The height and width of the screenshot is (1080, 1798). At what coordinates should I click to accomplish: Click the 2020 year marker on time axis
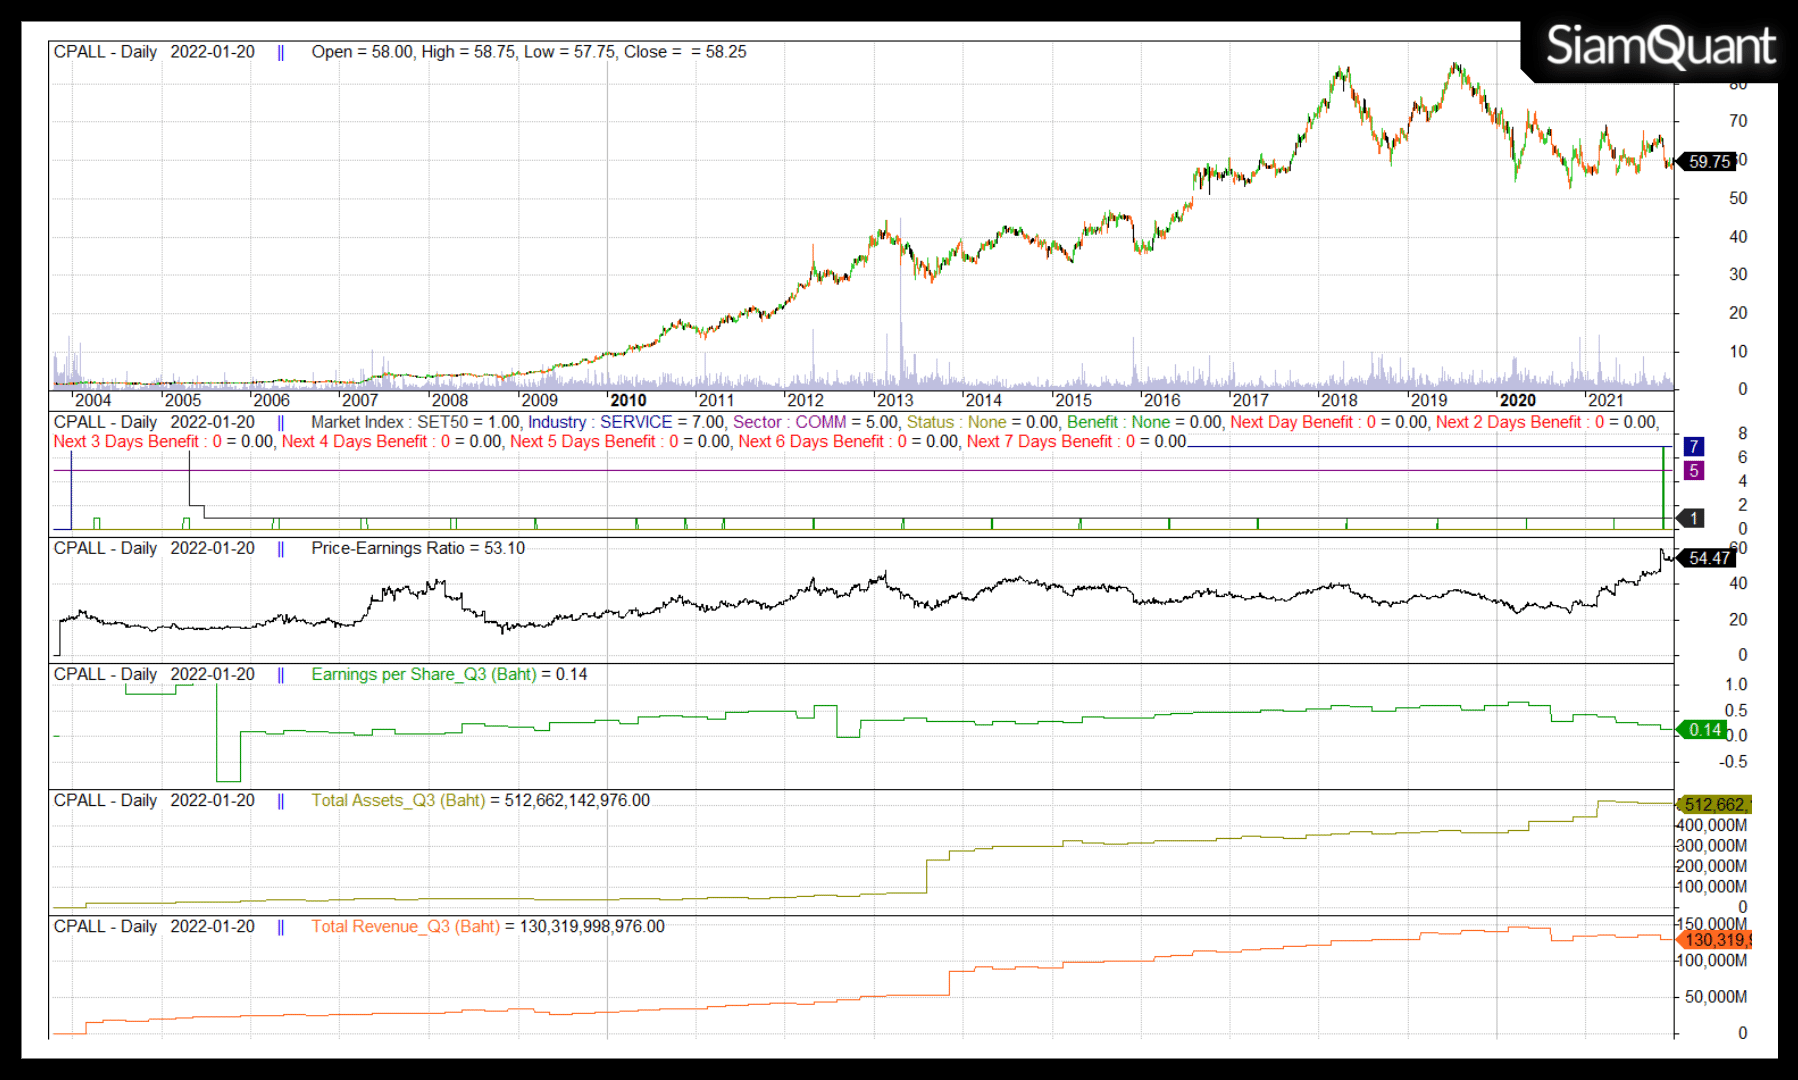coord(1517,400)
